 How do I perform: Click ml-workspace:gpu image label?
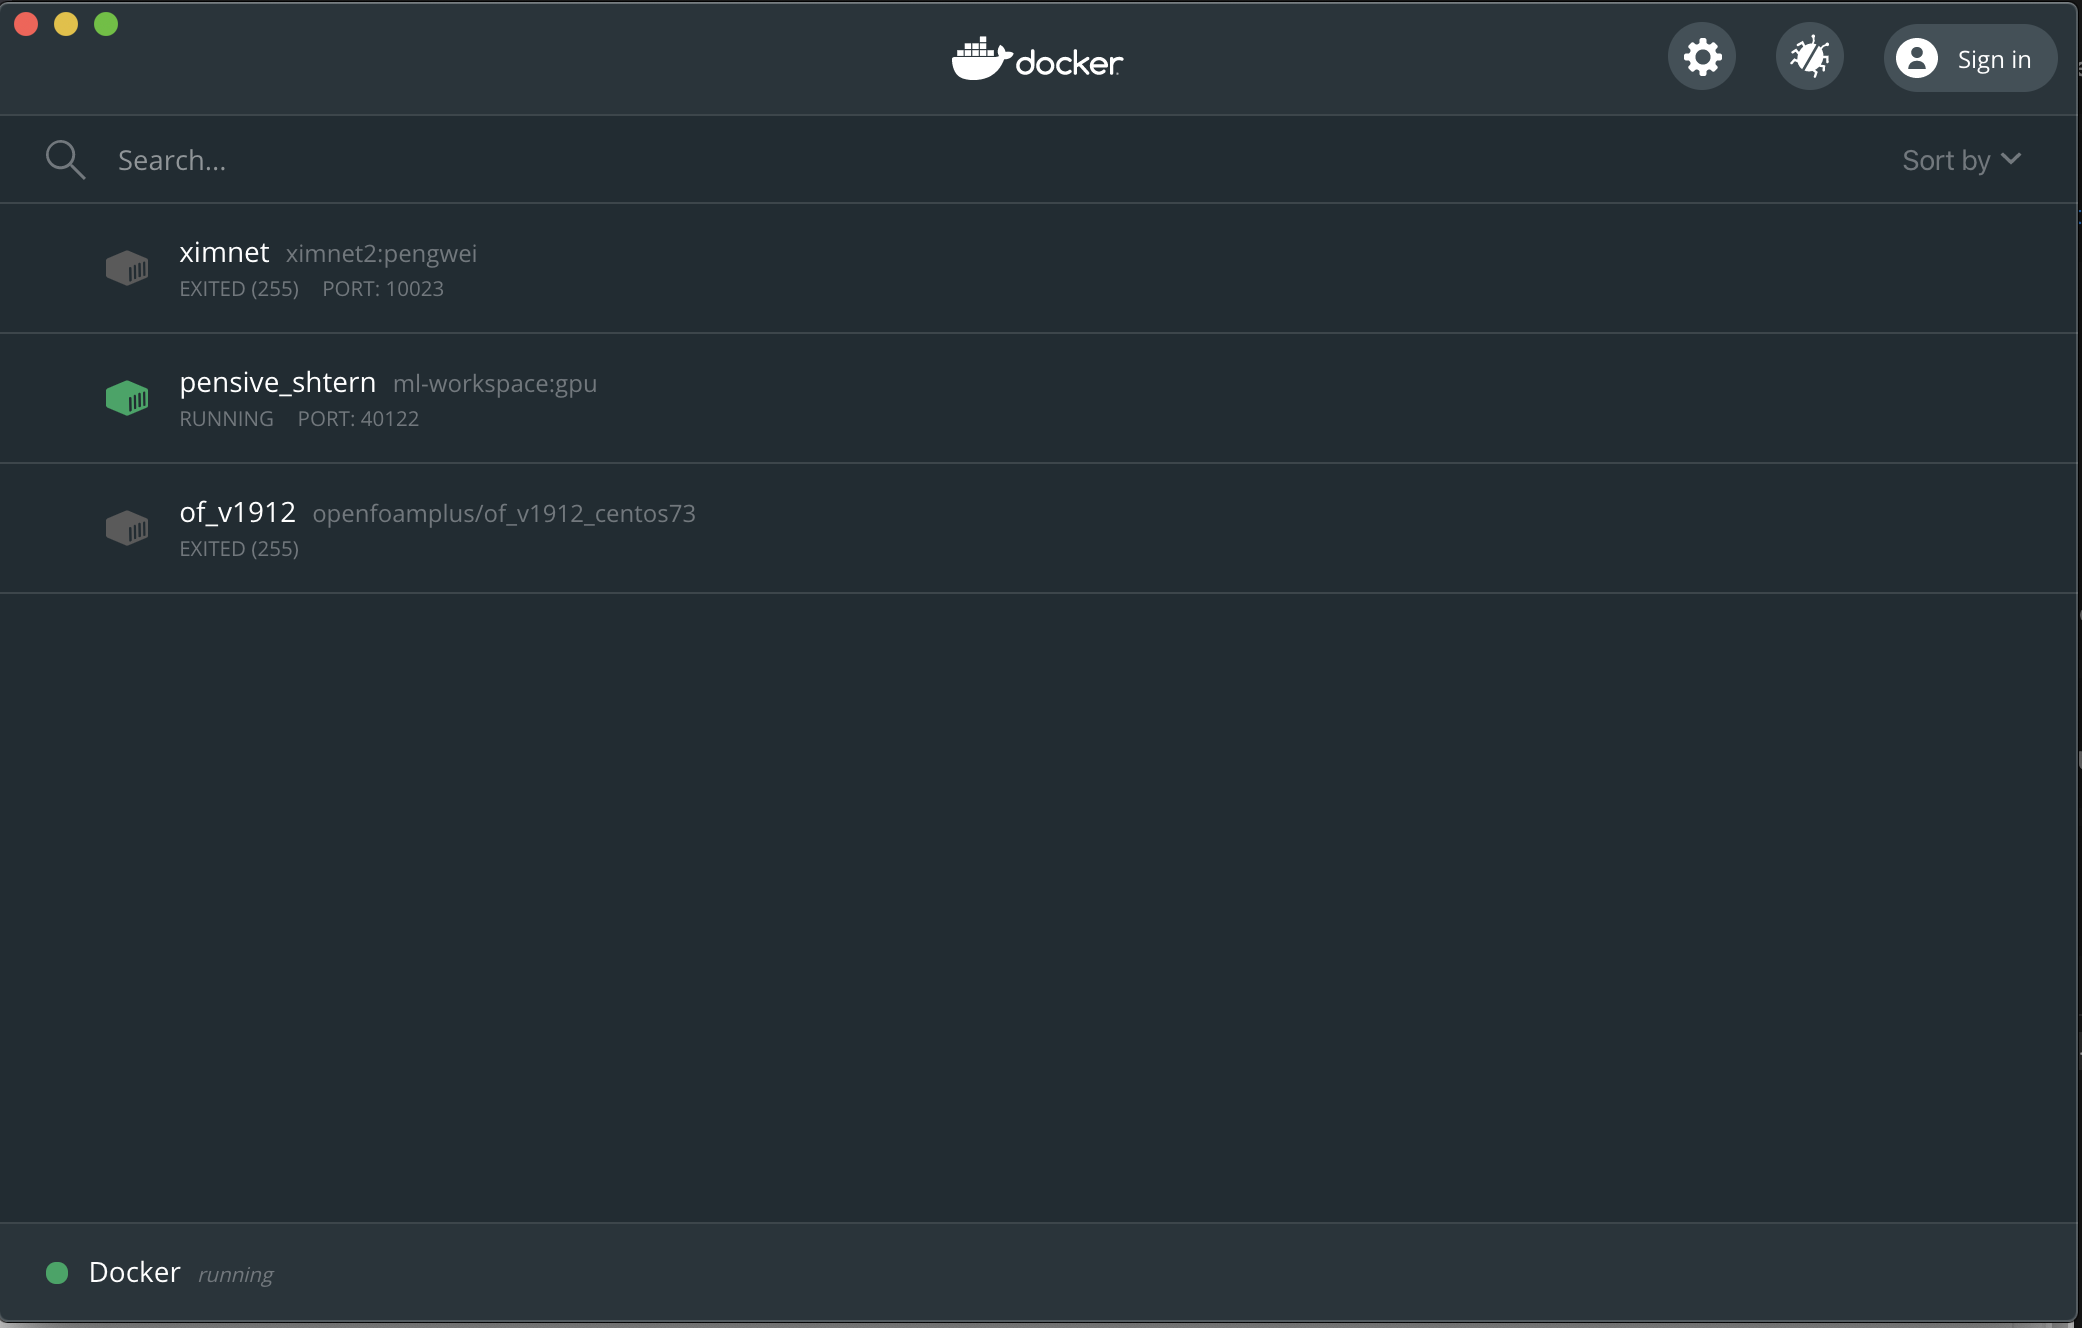point(494,384)
